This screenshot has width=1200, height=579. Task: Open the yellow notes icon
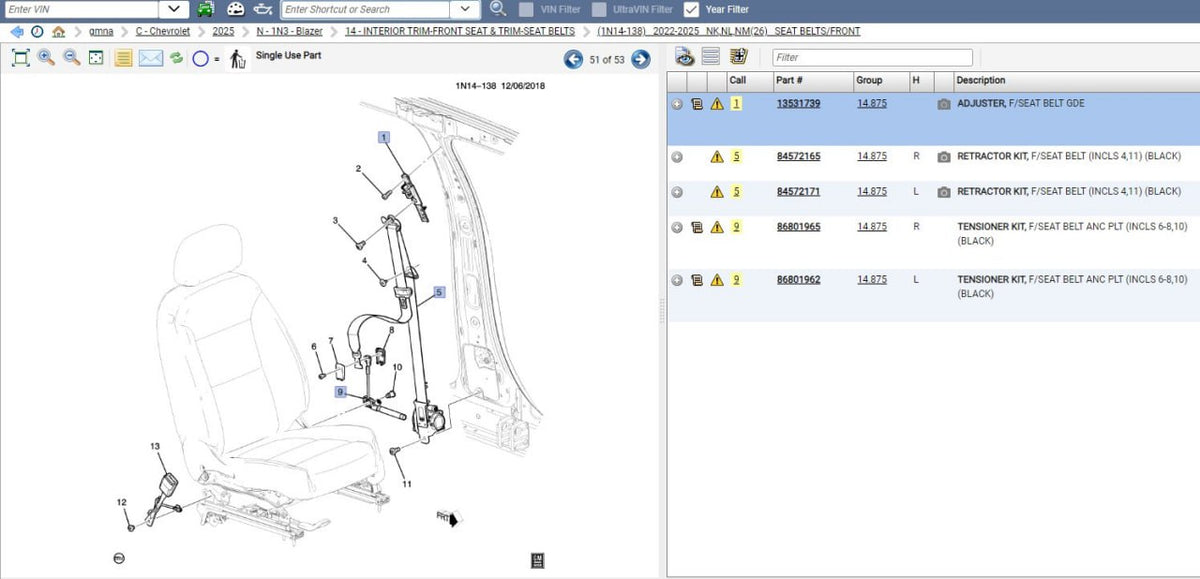123,58
